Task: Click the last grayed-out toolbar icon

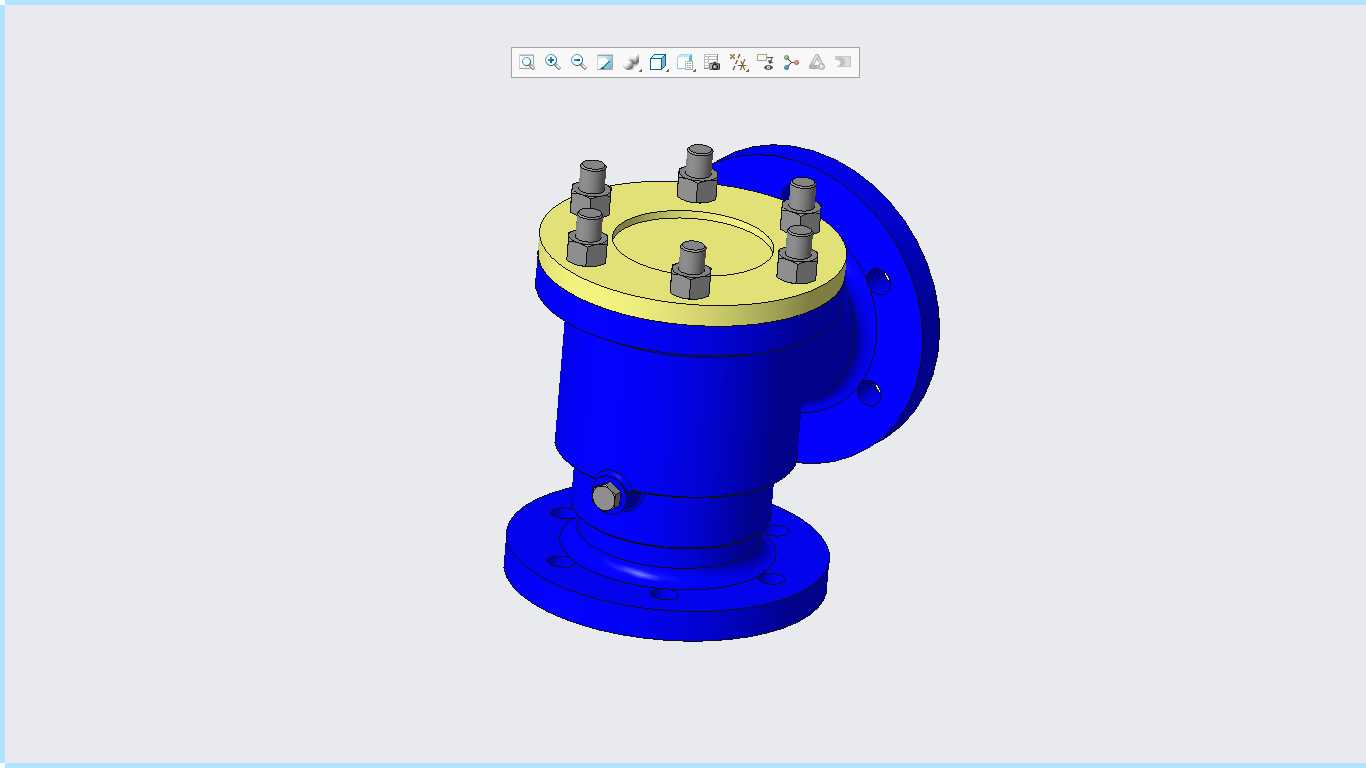Action: 843,63
